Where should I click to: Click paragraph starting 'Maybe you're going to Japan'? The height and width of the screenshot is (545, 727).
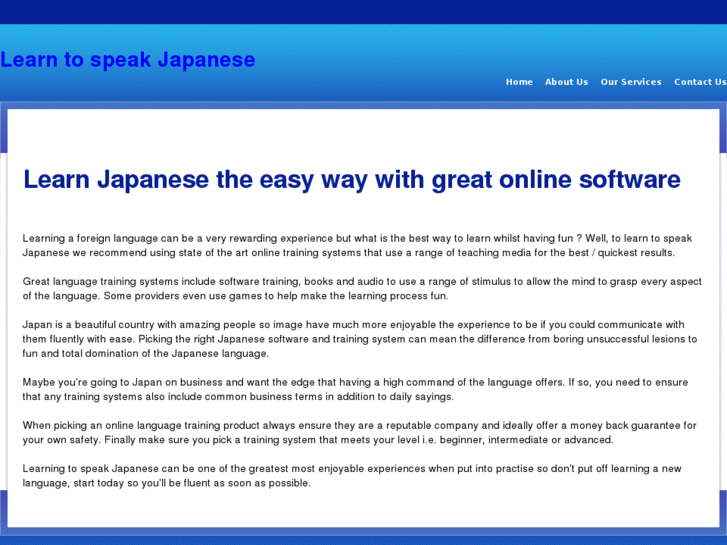tap(355, 389)
